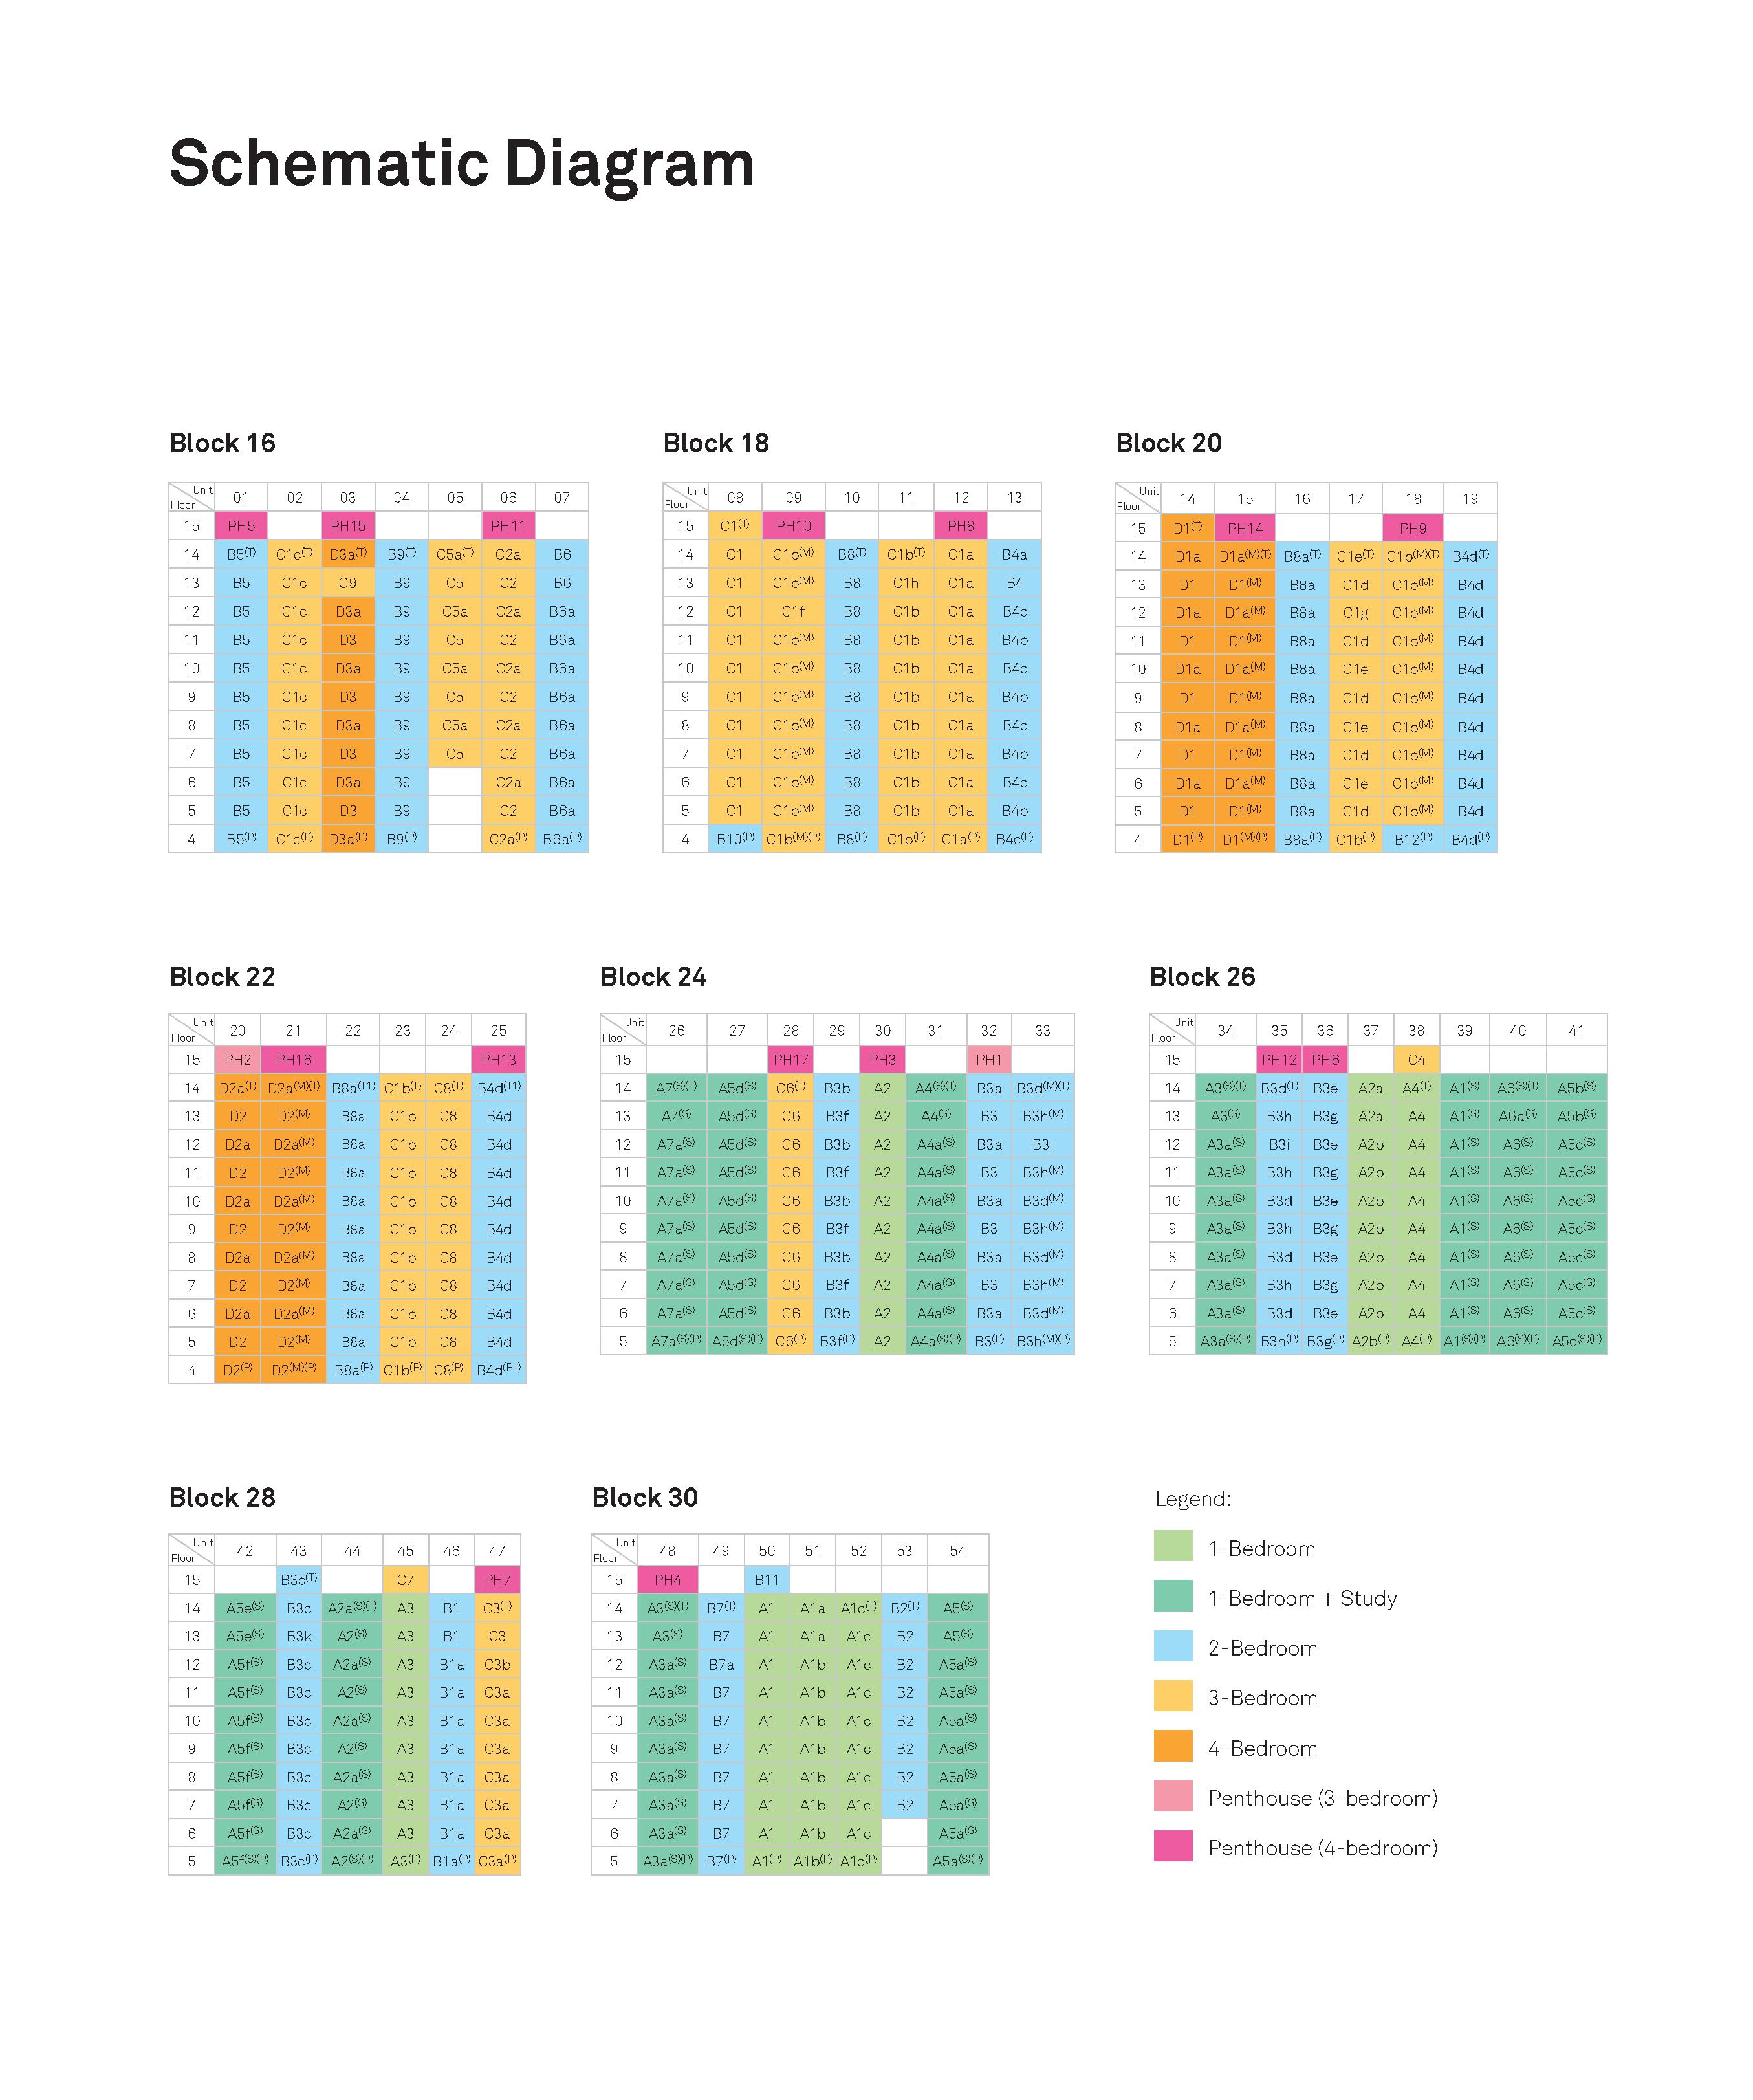Click the Block 24 heading
Image resolution: width=1753 pixels, height=2100 pixels.
653,977
